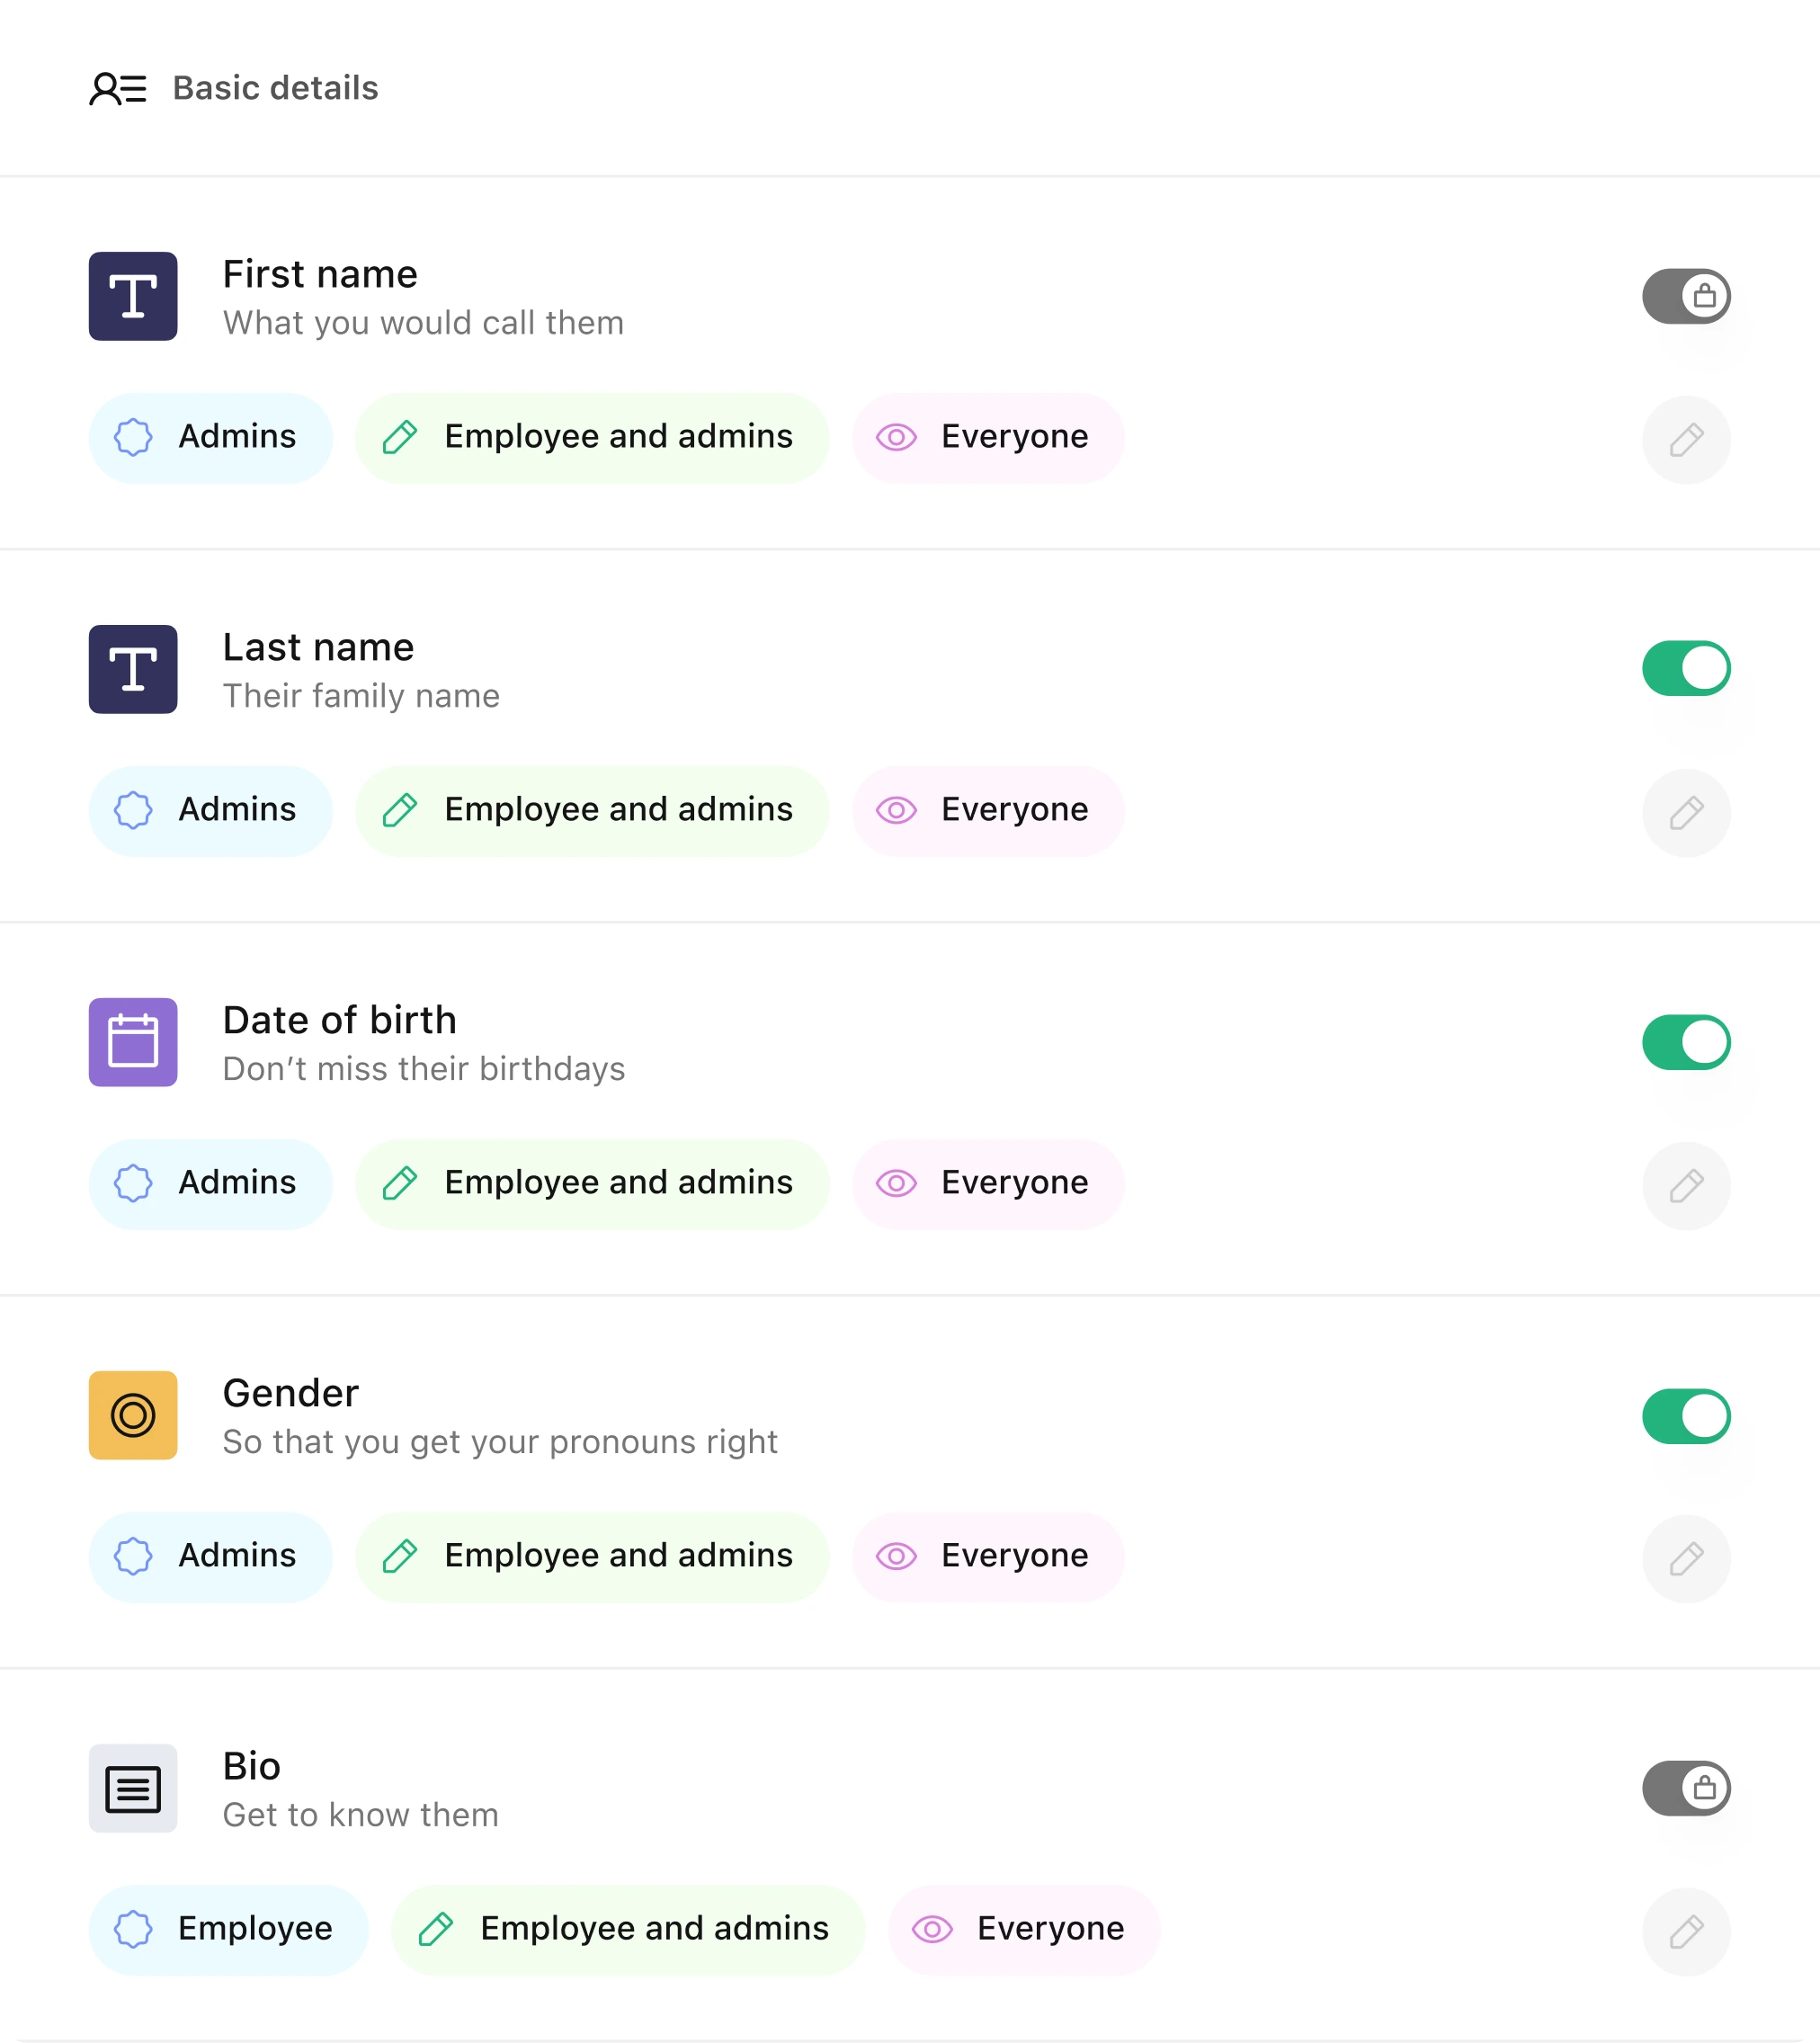Click the Everyone chip under Date of birth

[988, 1184]
